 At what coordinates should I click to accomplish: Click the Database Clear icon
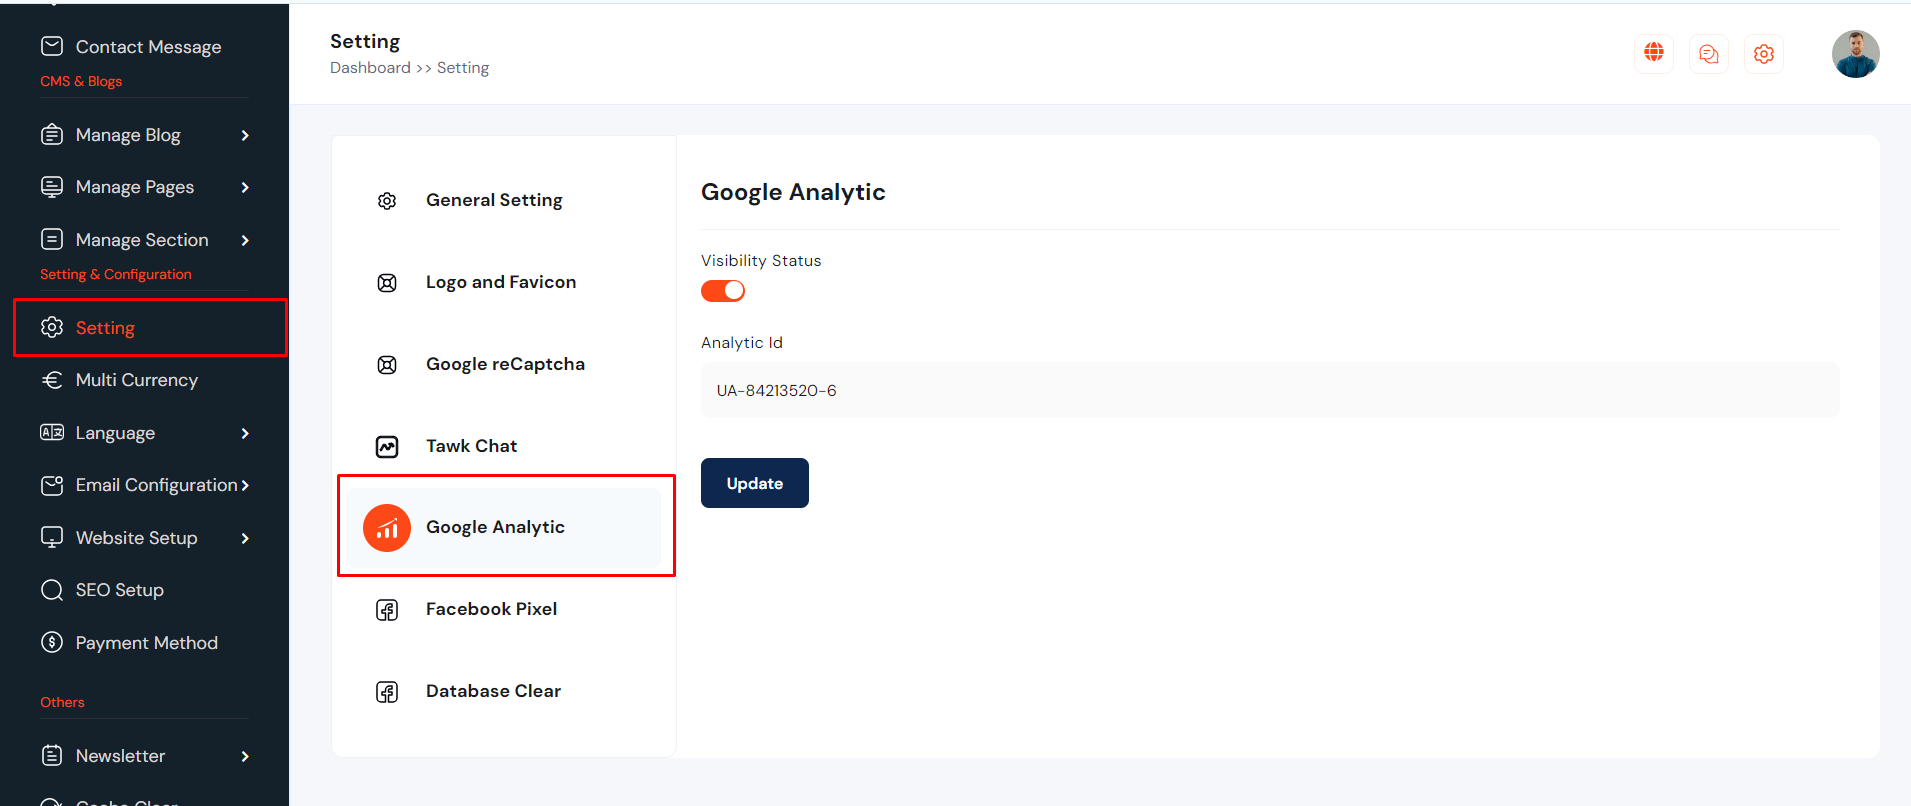(x=387, y=692)
